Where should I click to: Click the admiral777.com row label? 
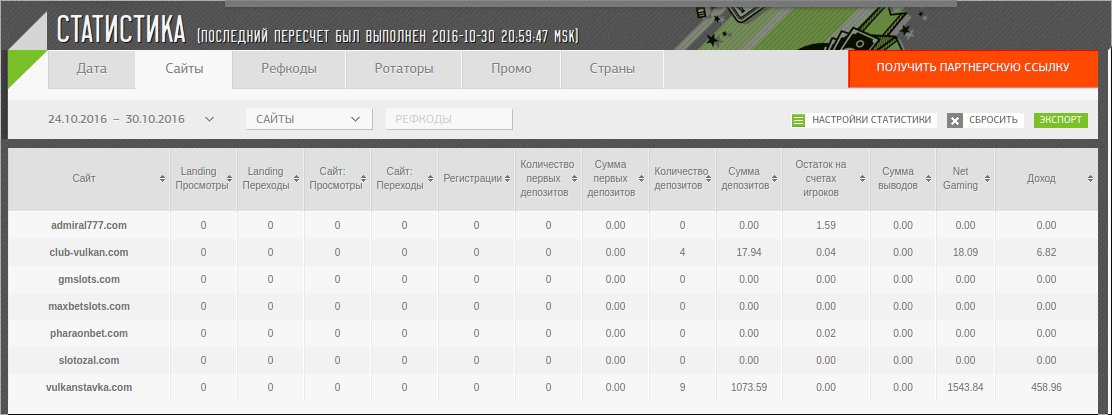(x=89, y=225)
